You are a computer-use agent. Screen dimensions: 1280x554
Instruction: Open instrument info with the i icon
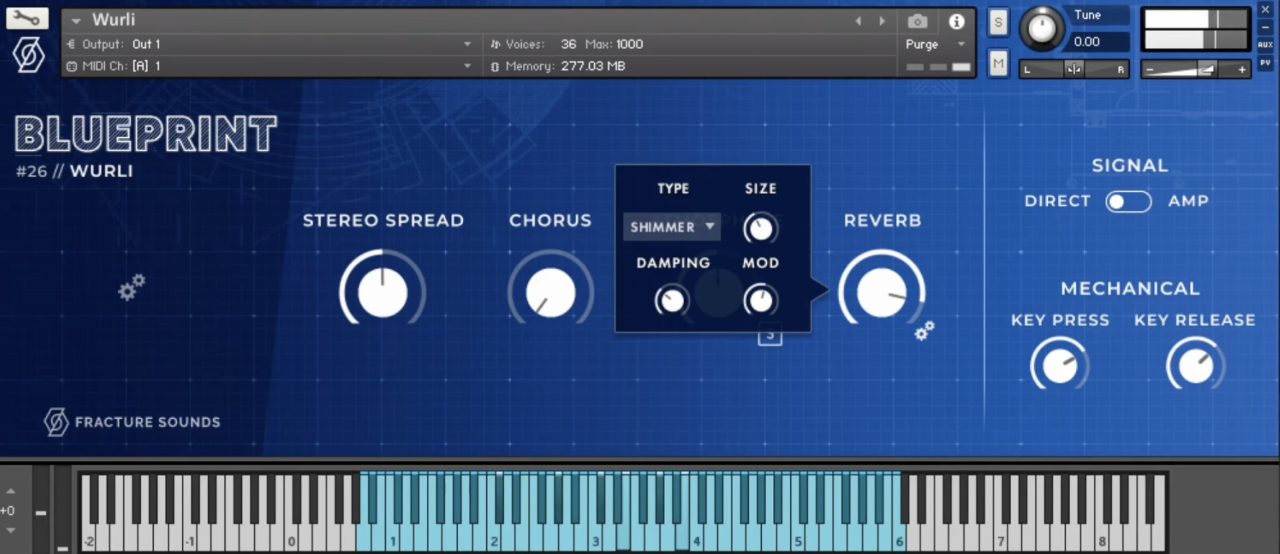(957, 21)
